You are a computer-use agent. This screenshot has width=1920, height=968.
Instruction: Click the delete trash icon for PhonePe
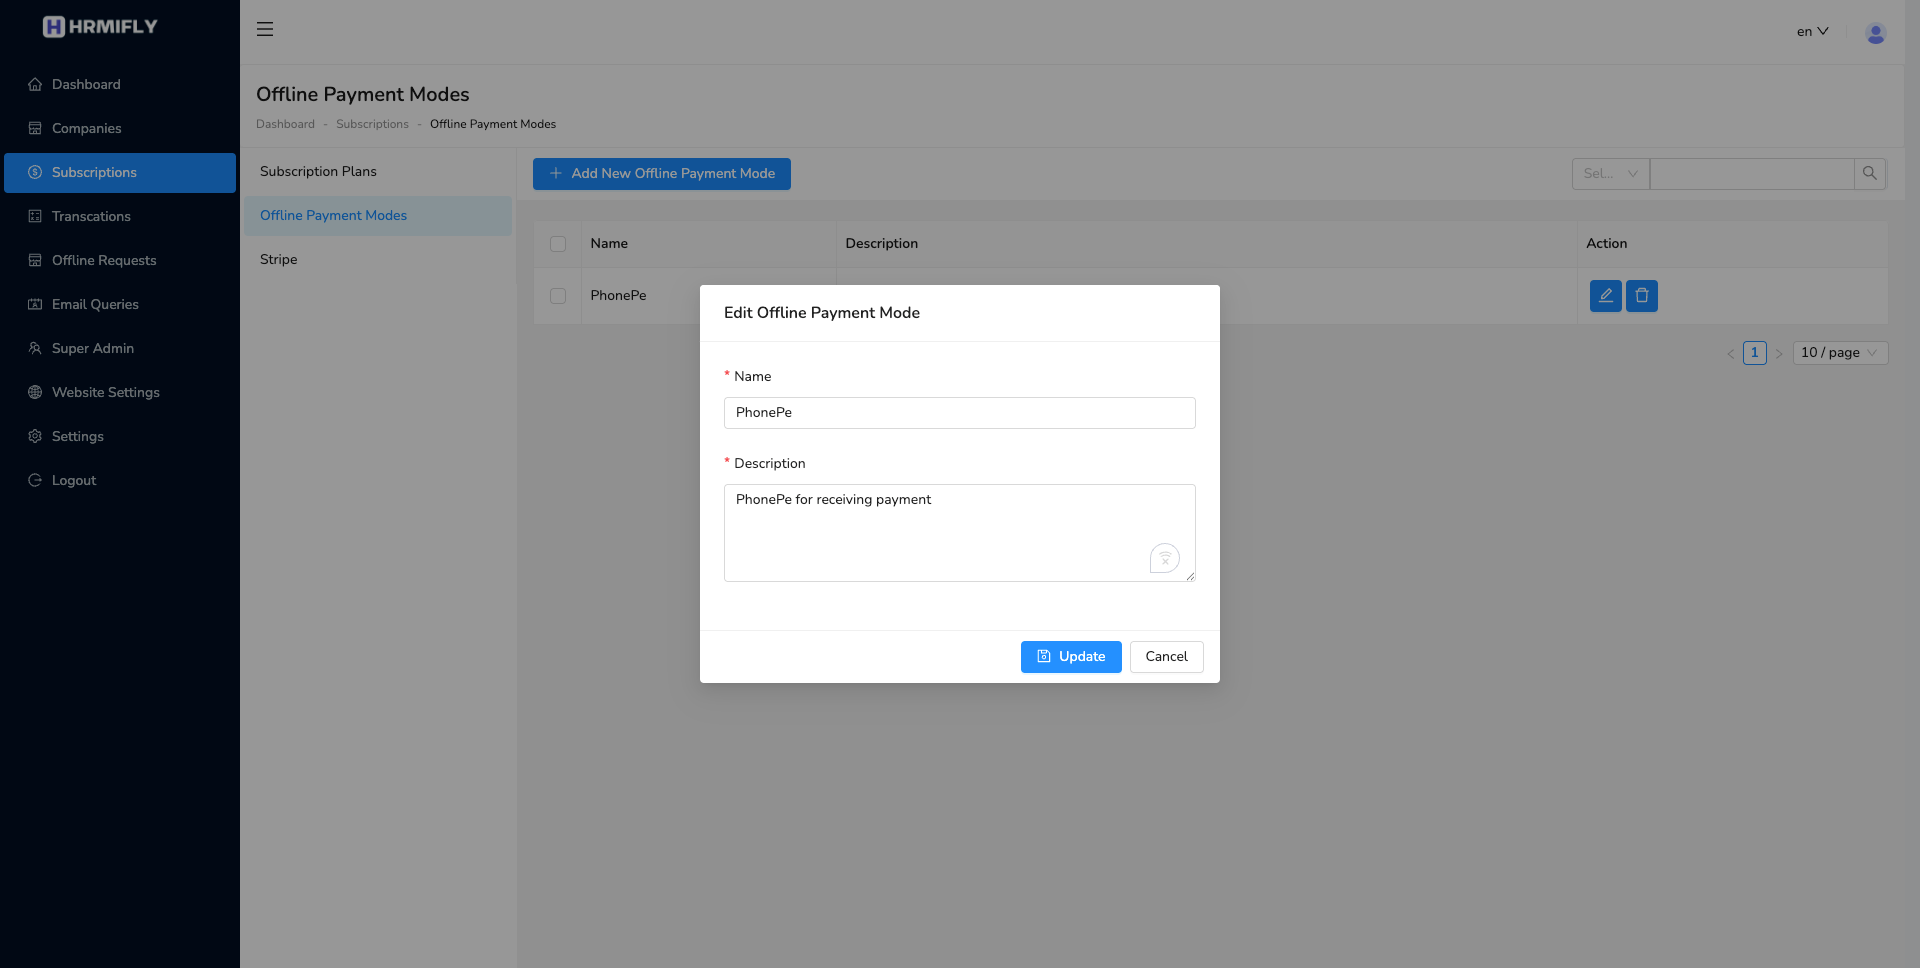click(1642, 296)
